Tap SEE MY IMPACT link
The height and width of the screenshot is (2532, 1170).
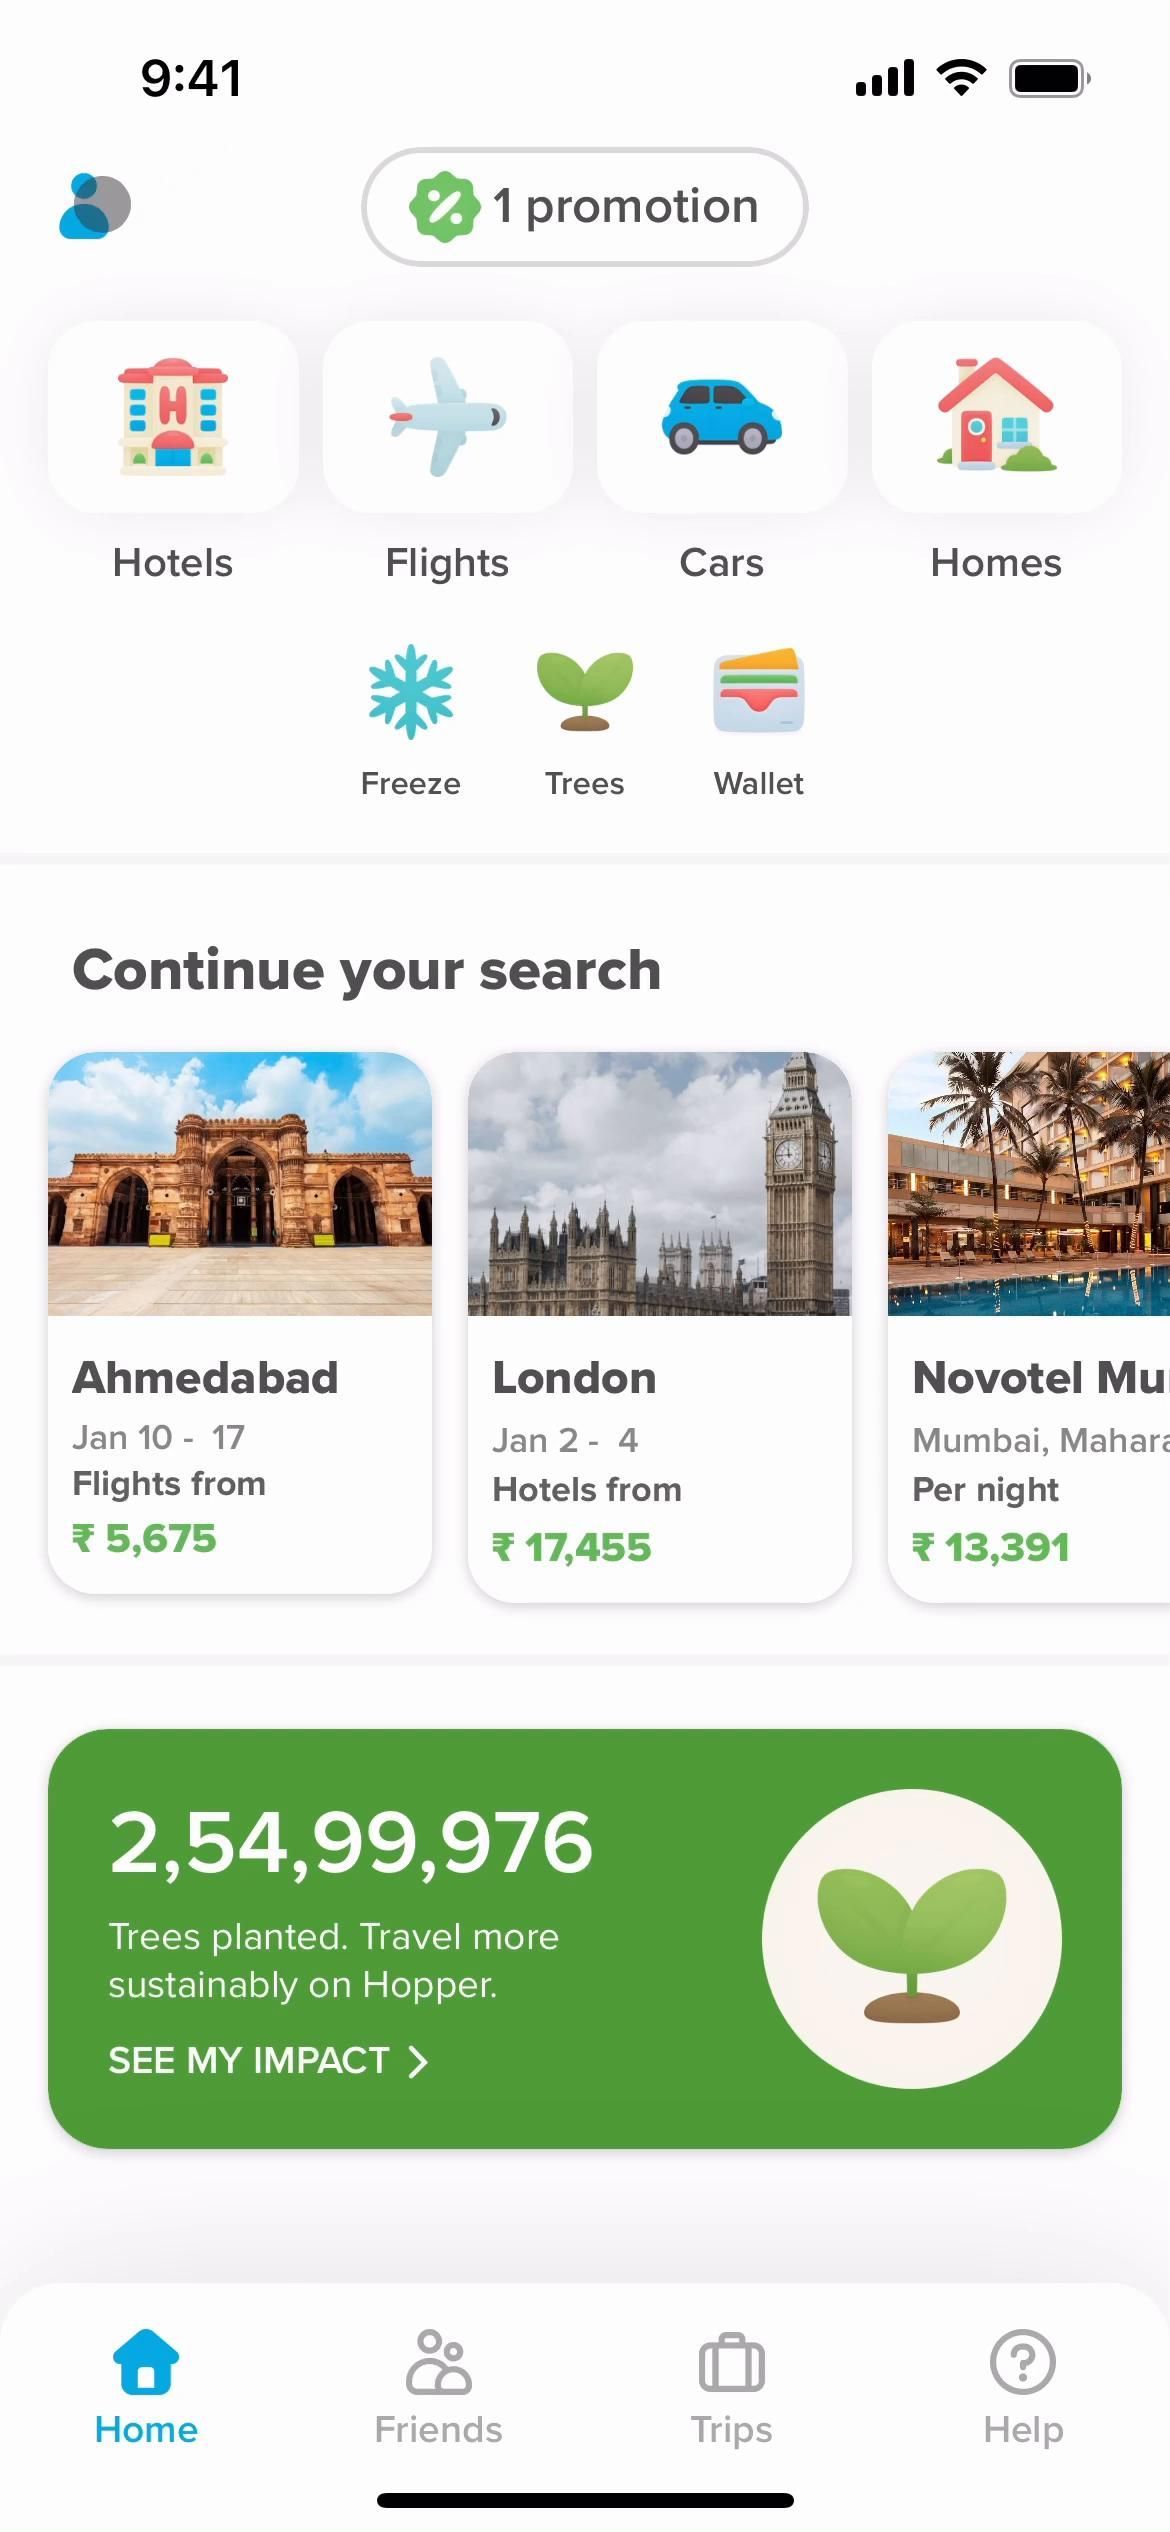[x=248, y=2061]
